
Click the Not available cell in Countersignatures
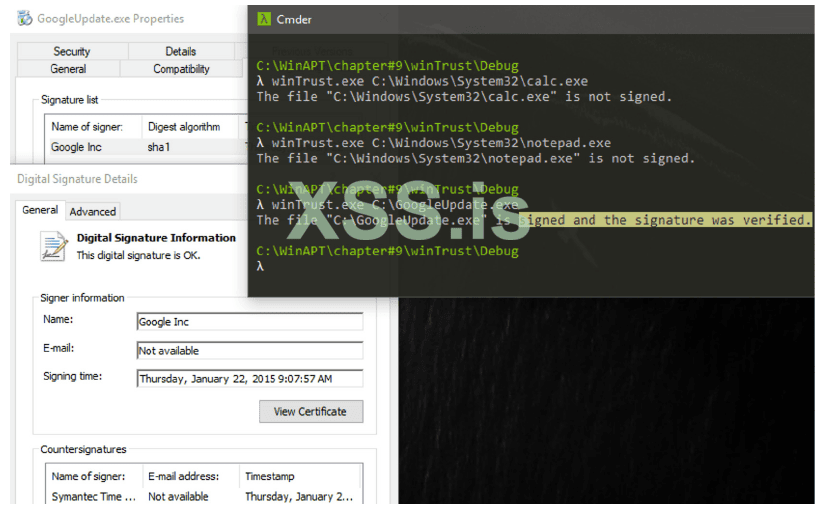(178, 496)
